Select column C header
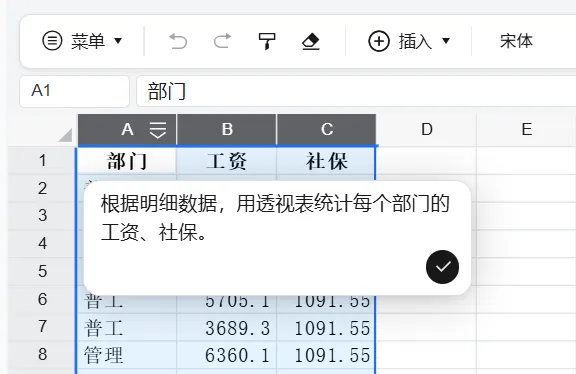This screenshot has height=374, width=576. click(327, 130)
